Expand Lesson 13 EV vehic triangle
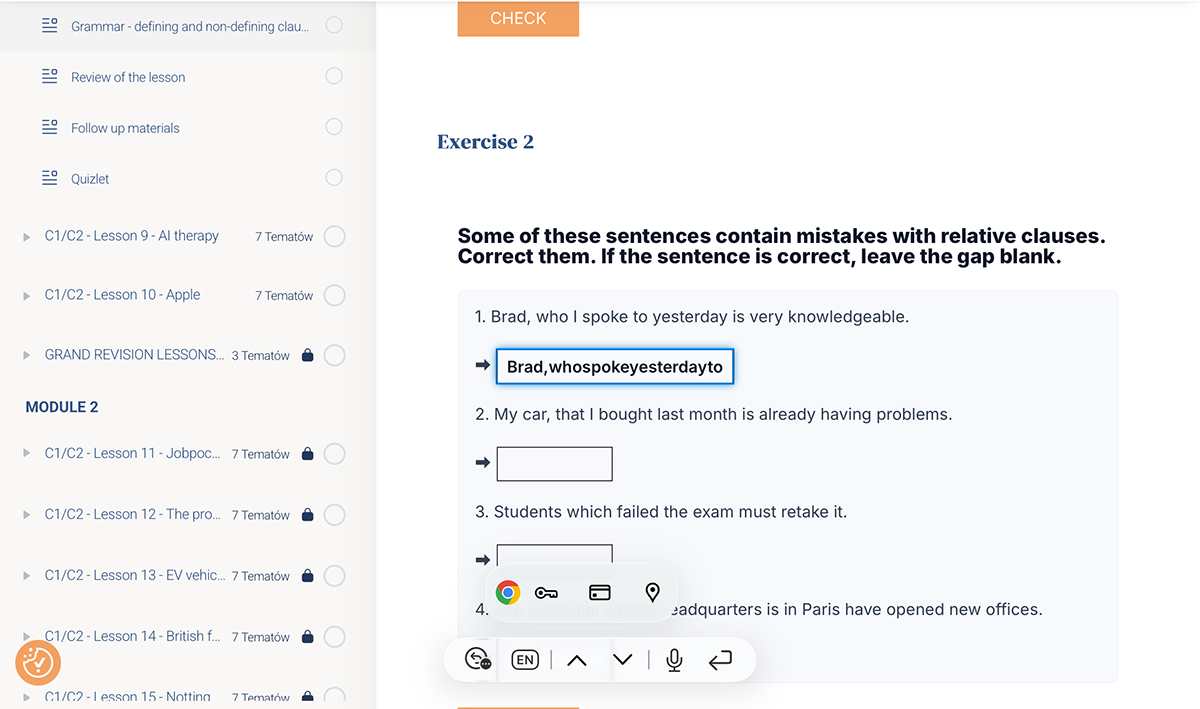This screenshot has height=709, width=1200. pos(26,576)
